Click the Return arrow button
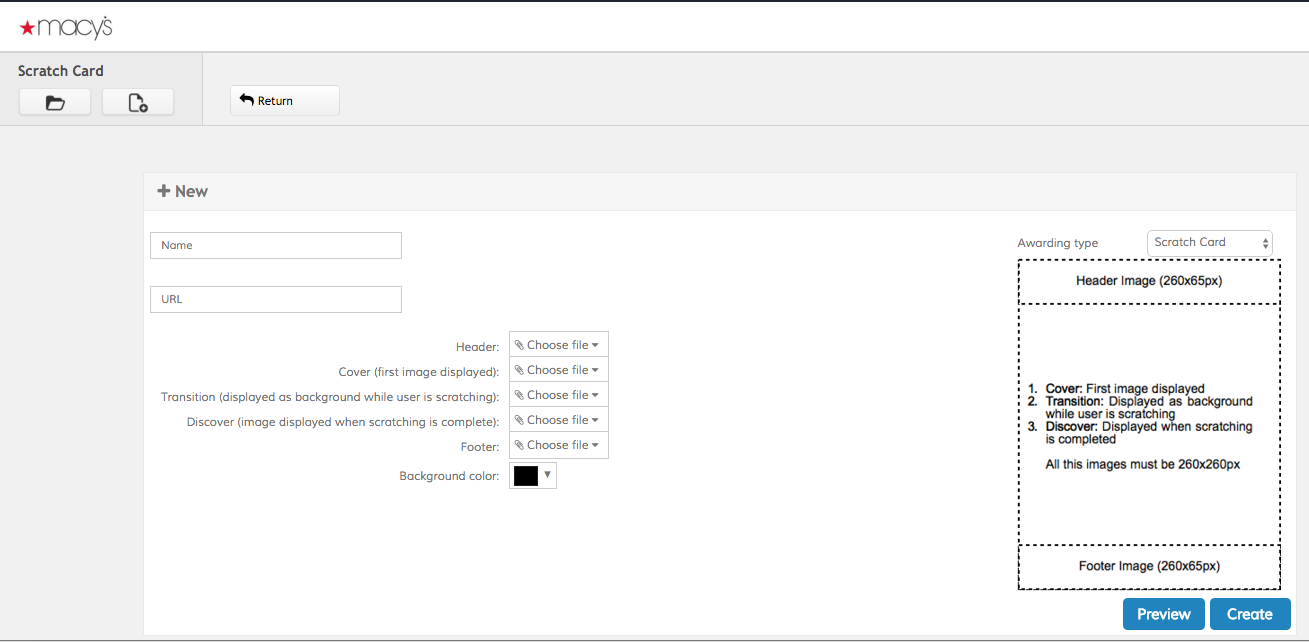Image resolution: width=1309 pixels, height=642 pixels. [x=284, y=101]
